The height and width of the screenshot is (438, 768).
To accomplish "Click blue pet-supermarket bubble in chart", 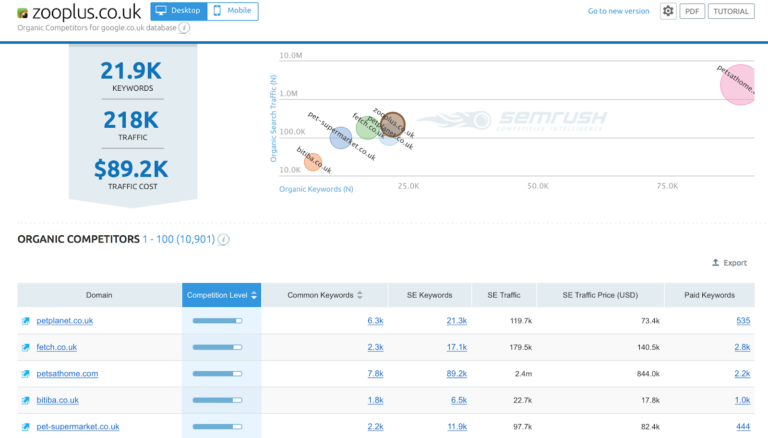I will 340,138.
